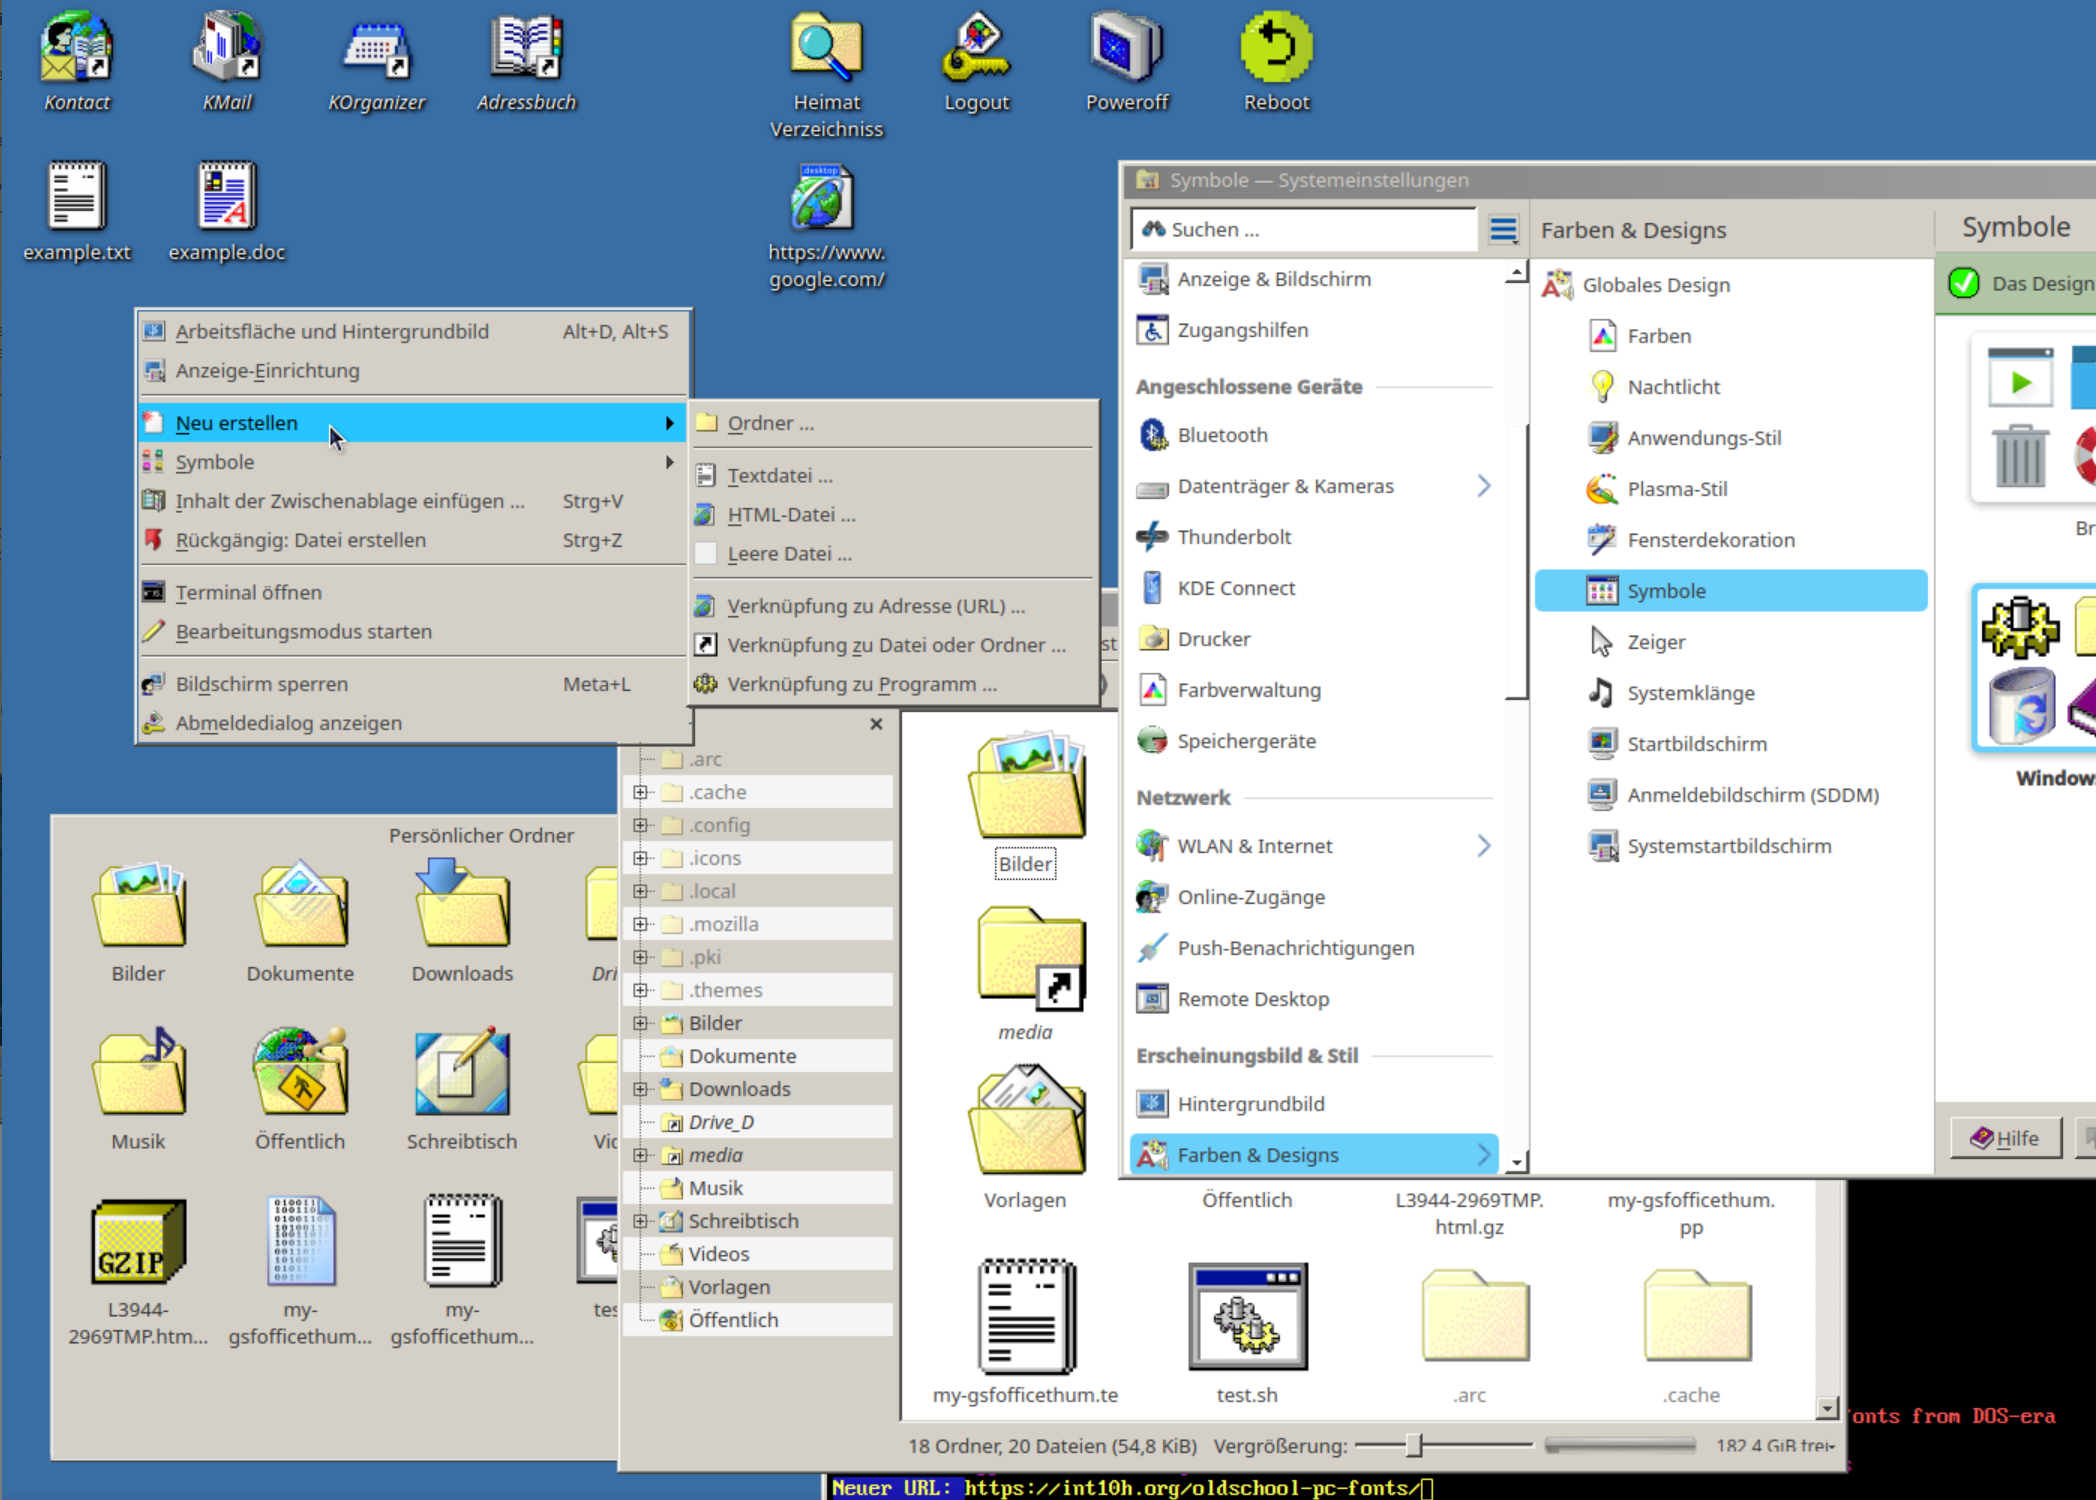Choose Ordner ... from Neu erstellen submenu
Viewport: 2096px width, 1500px height.
(895, 423)
